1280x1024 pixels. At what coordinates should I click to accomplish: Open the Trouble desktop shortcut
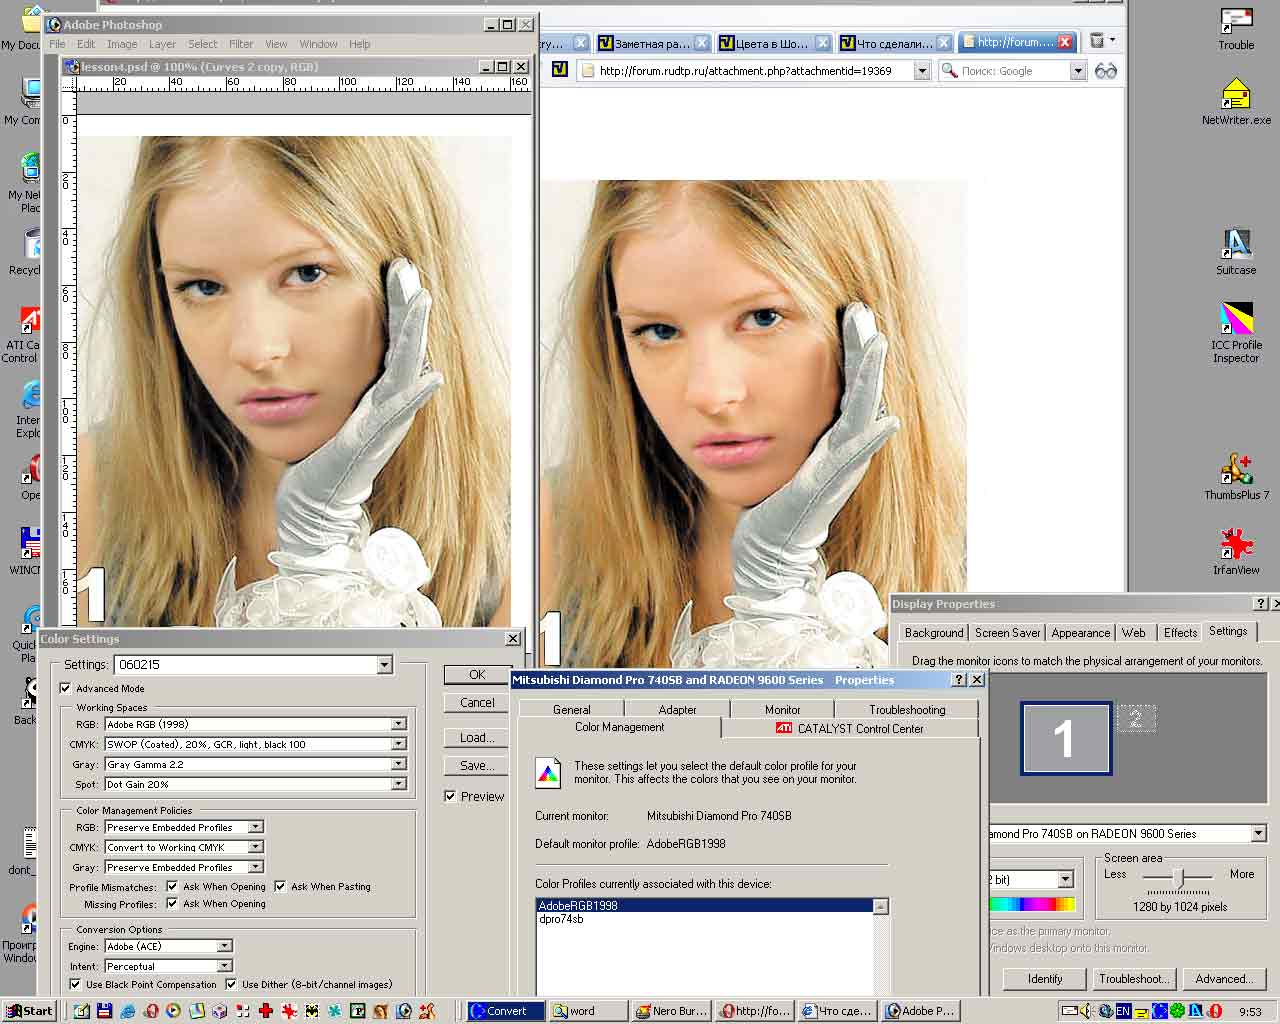pyautogui.click(x=1236, y=28)
